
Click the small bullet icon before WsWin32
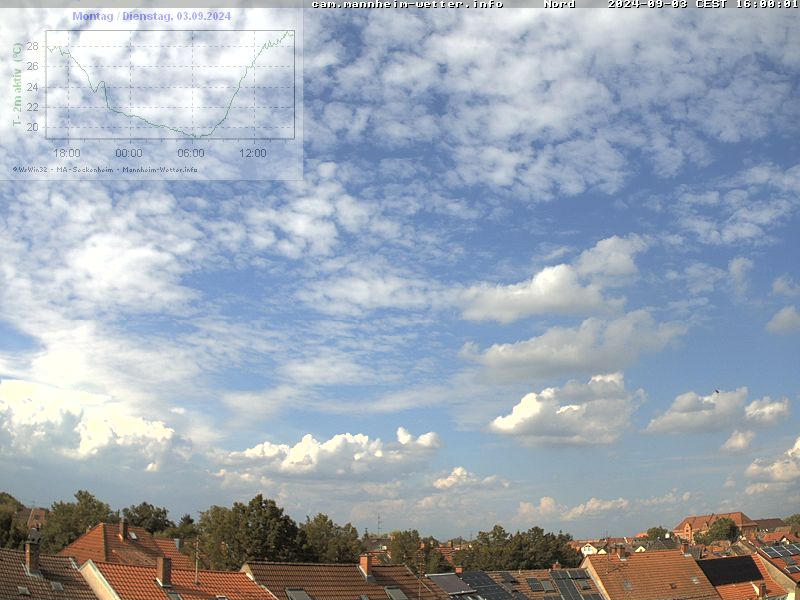14,169
